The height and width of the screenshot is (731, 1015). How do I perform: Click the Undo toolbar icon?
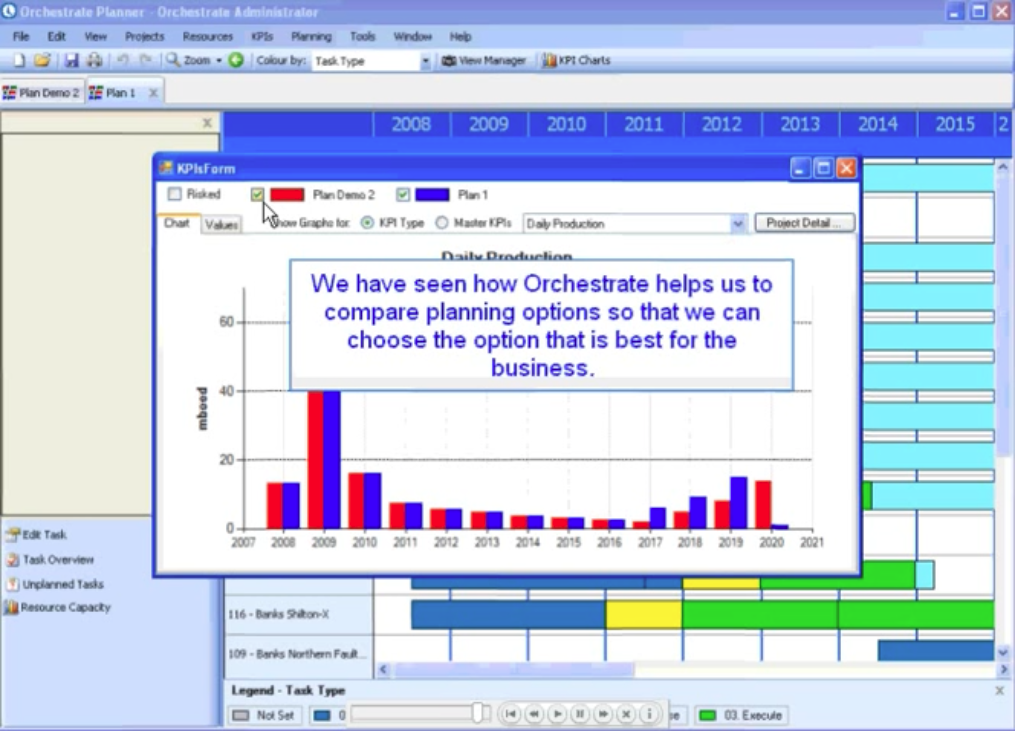[122, 60]
